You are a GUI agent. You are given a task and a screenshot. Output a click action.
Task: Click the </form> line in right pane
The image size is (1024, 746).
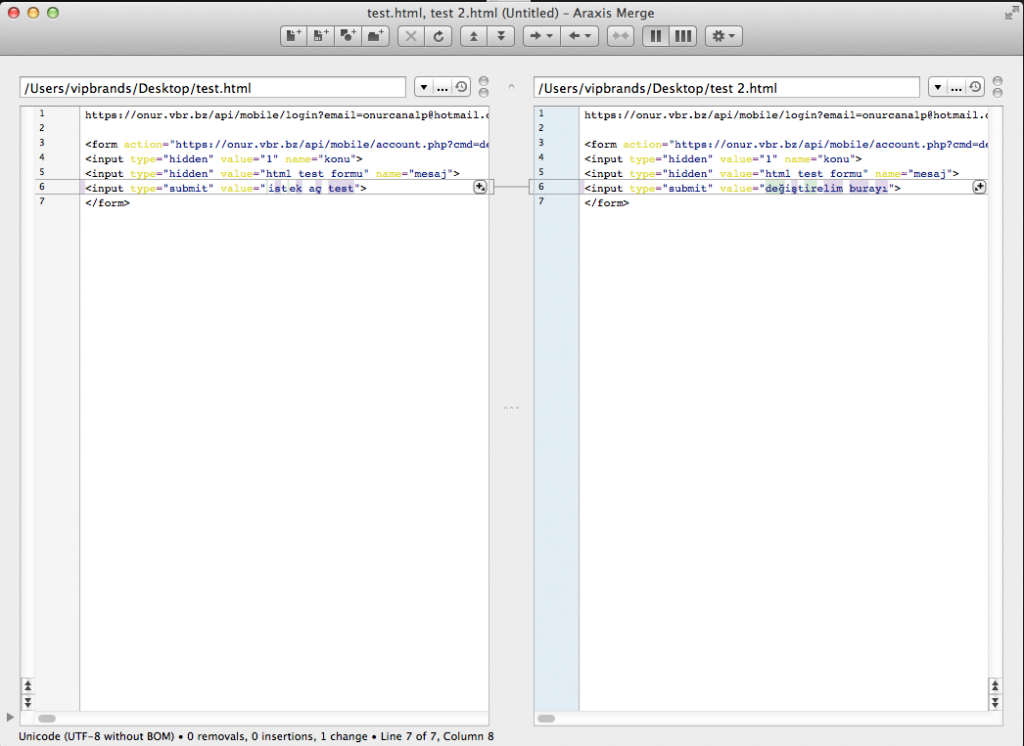click(x=607, y=203)
